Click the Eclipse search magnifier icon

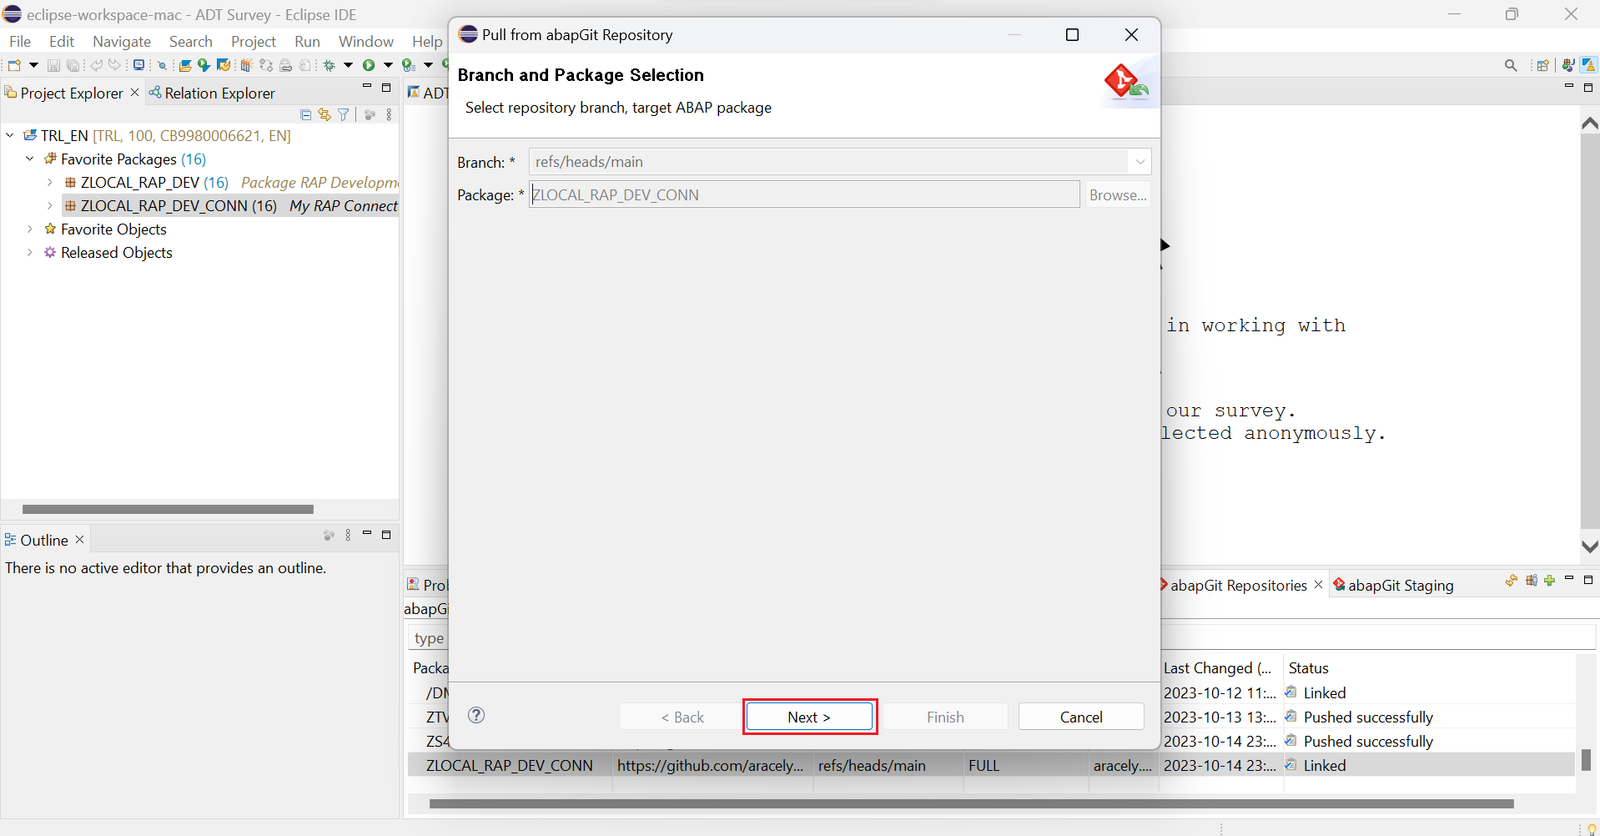(1511, 65)
